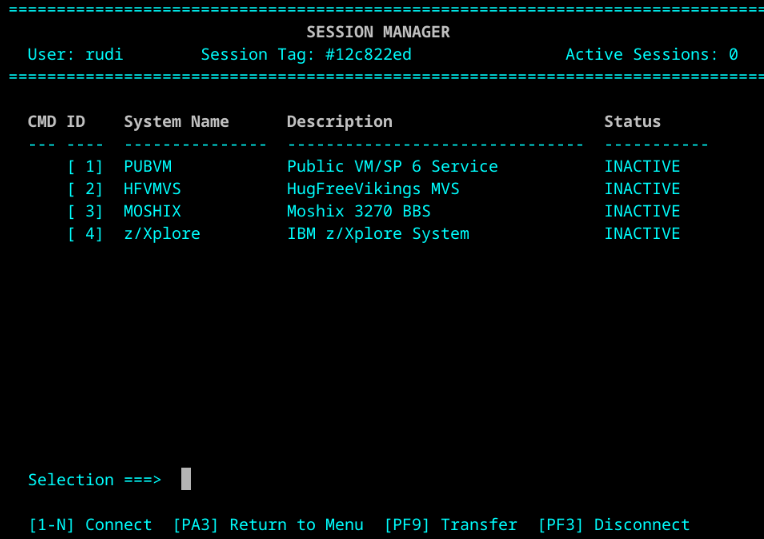Click the Selection input cursor field
This screenshot has height=539, width=764.
[186, 479]
